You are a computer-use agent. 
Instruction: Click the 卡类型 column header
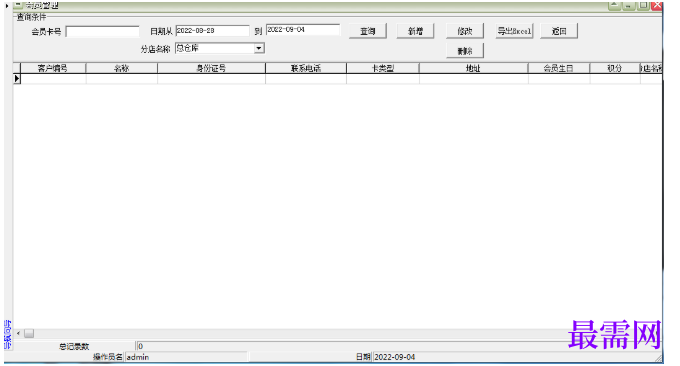382,68
